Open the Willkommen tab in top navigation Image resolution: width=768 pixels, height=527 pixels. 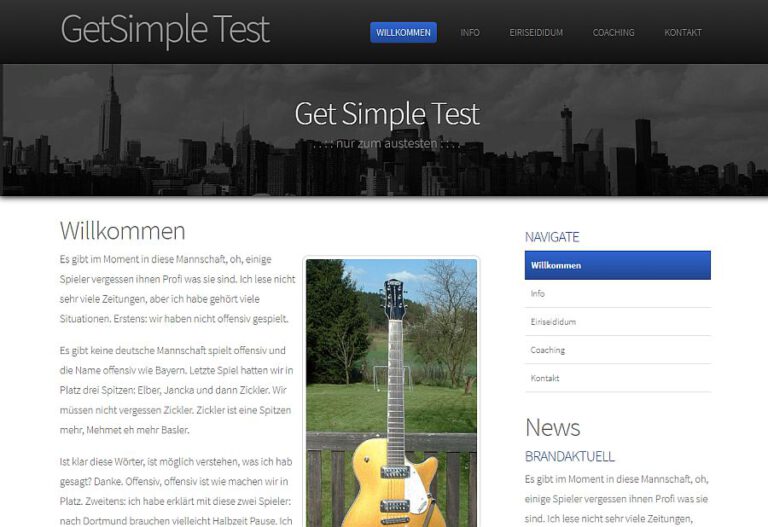(x=403, y=32)
